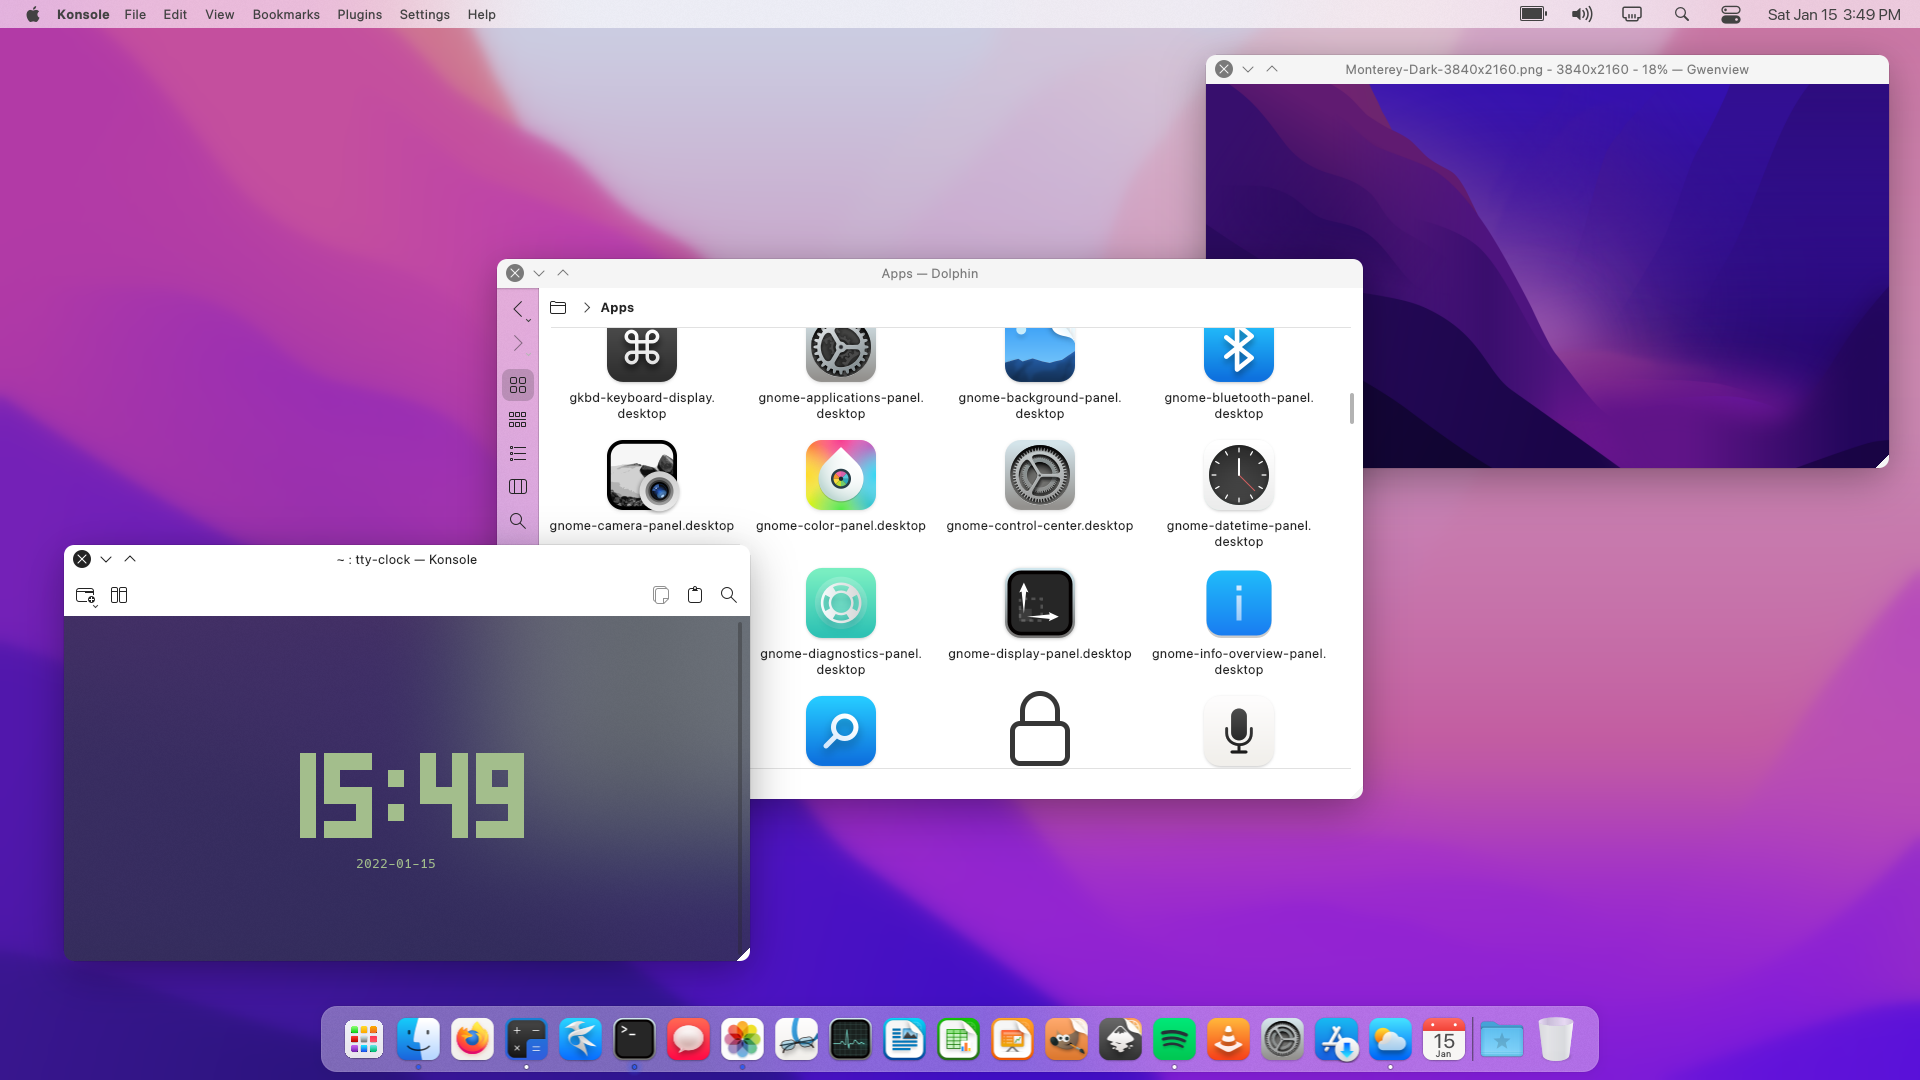The height and width of the screenshot is (1080, 1920).
Task: Select the microphone app icon in Dolphin
Action: (1239, 731)
